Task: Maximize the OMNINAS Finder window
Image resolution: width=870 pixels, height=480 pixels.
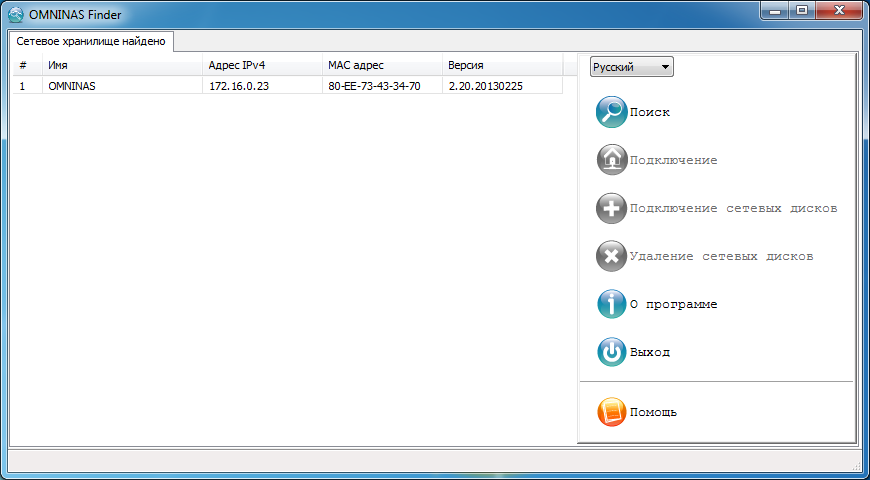Action: tap(802, 9)
